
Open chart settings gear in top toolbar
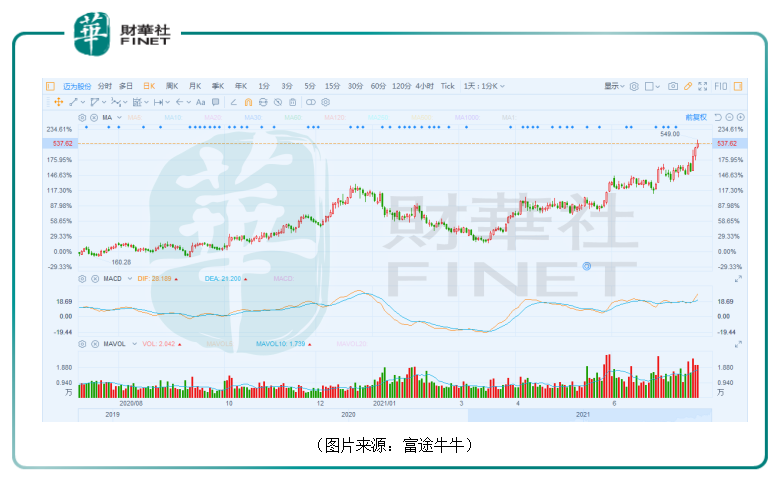pos(634,86)
